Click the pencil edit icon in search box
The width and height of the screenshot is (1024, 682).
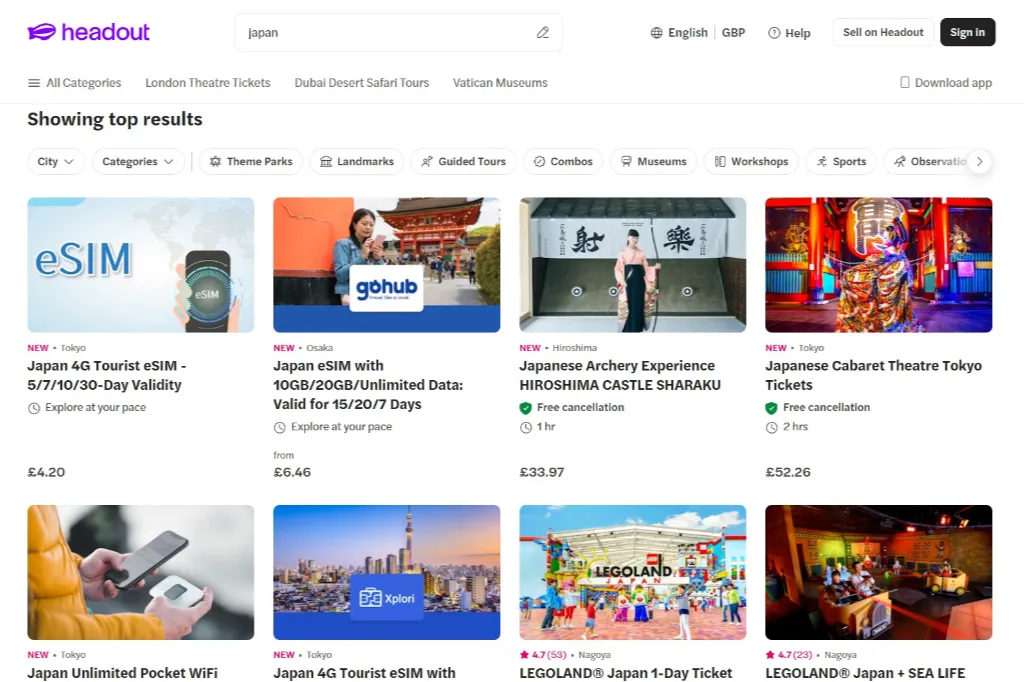point(543,33)
